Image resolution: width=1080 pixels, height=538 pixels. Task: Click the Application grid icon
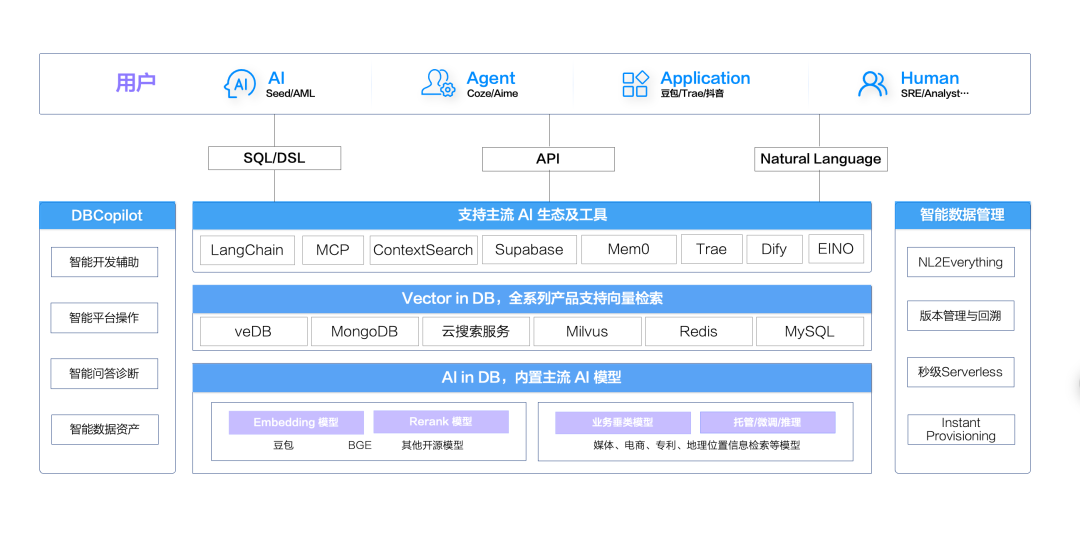[635, 84]
